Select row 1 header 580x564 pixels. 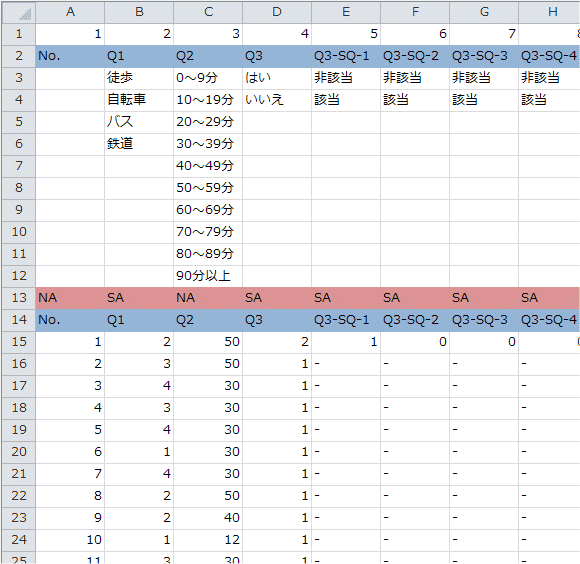tap(18, 34)
